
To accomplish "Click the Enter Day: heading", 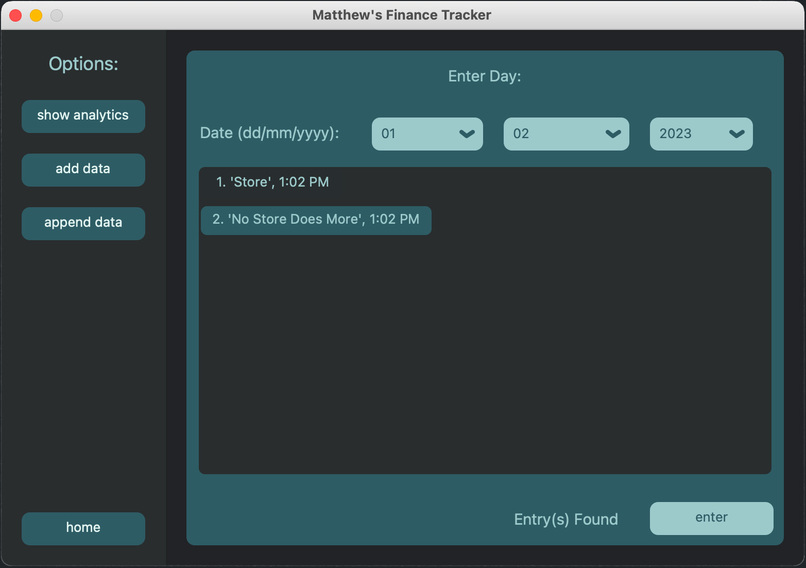I will (x=484, y=76).
